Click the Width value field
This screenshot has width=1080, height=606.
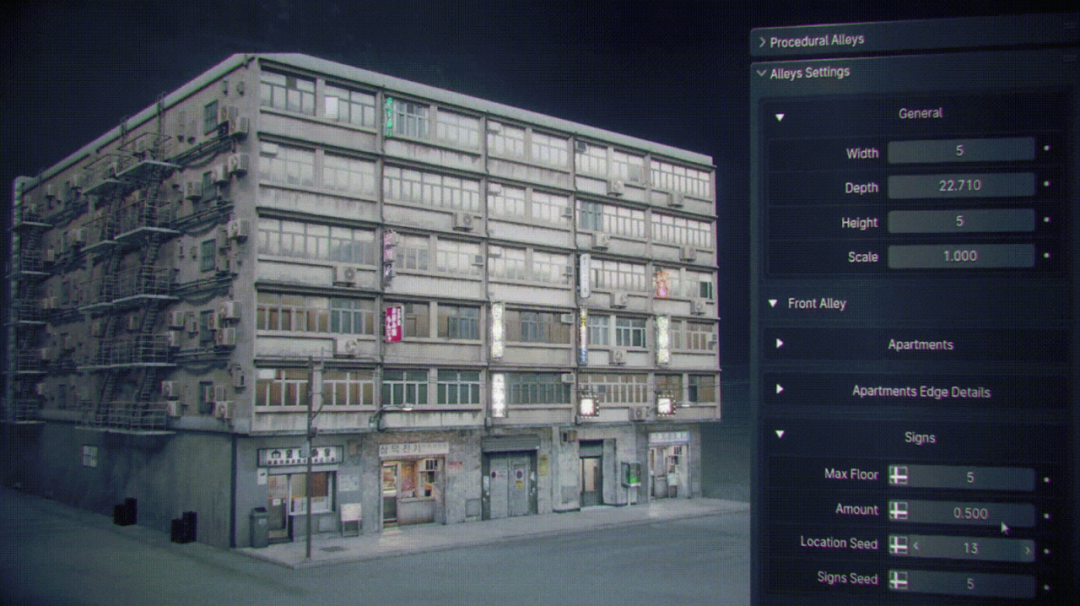(x=961, y=150)
